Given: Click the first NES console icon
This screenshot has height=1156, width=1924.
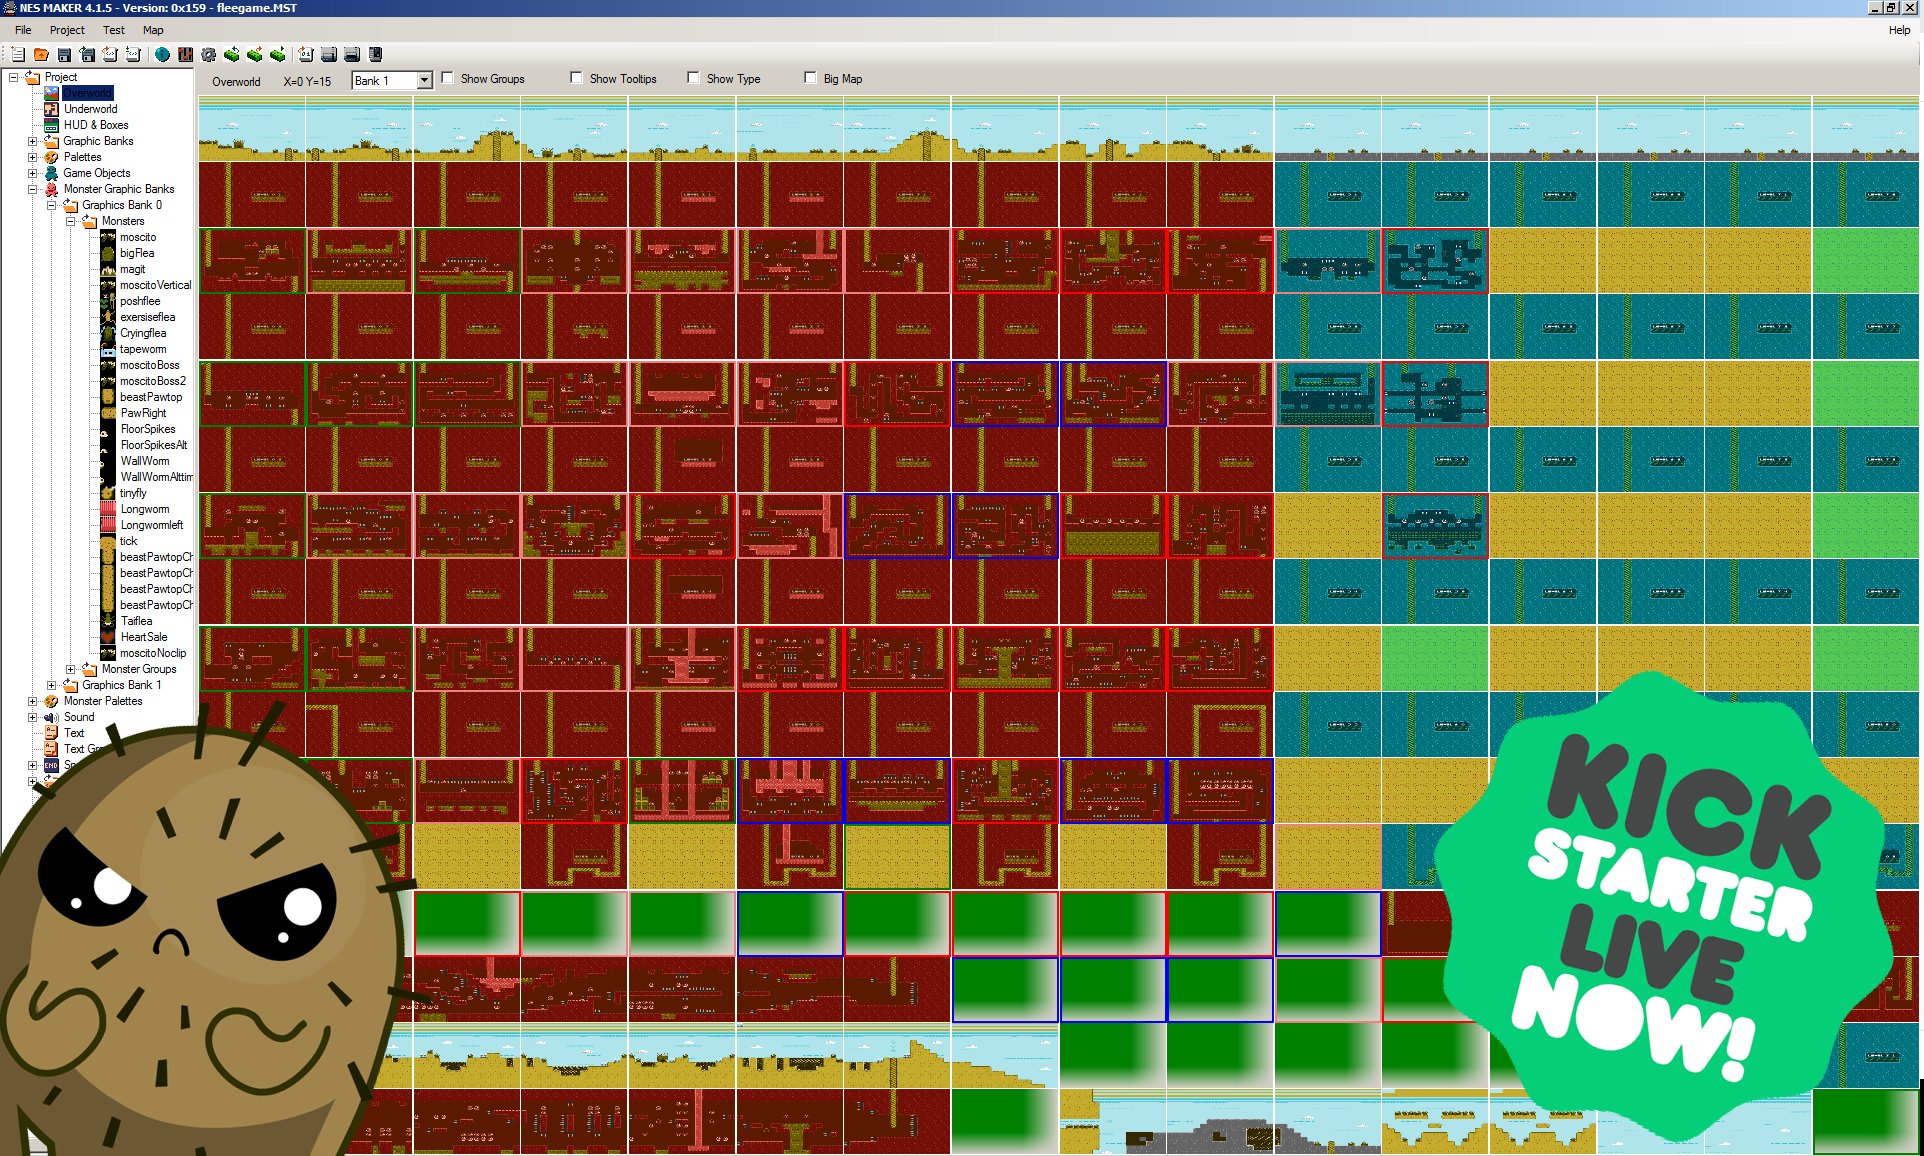Looking at the screenshot, I should tap(329, 55).
